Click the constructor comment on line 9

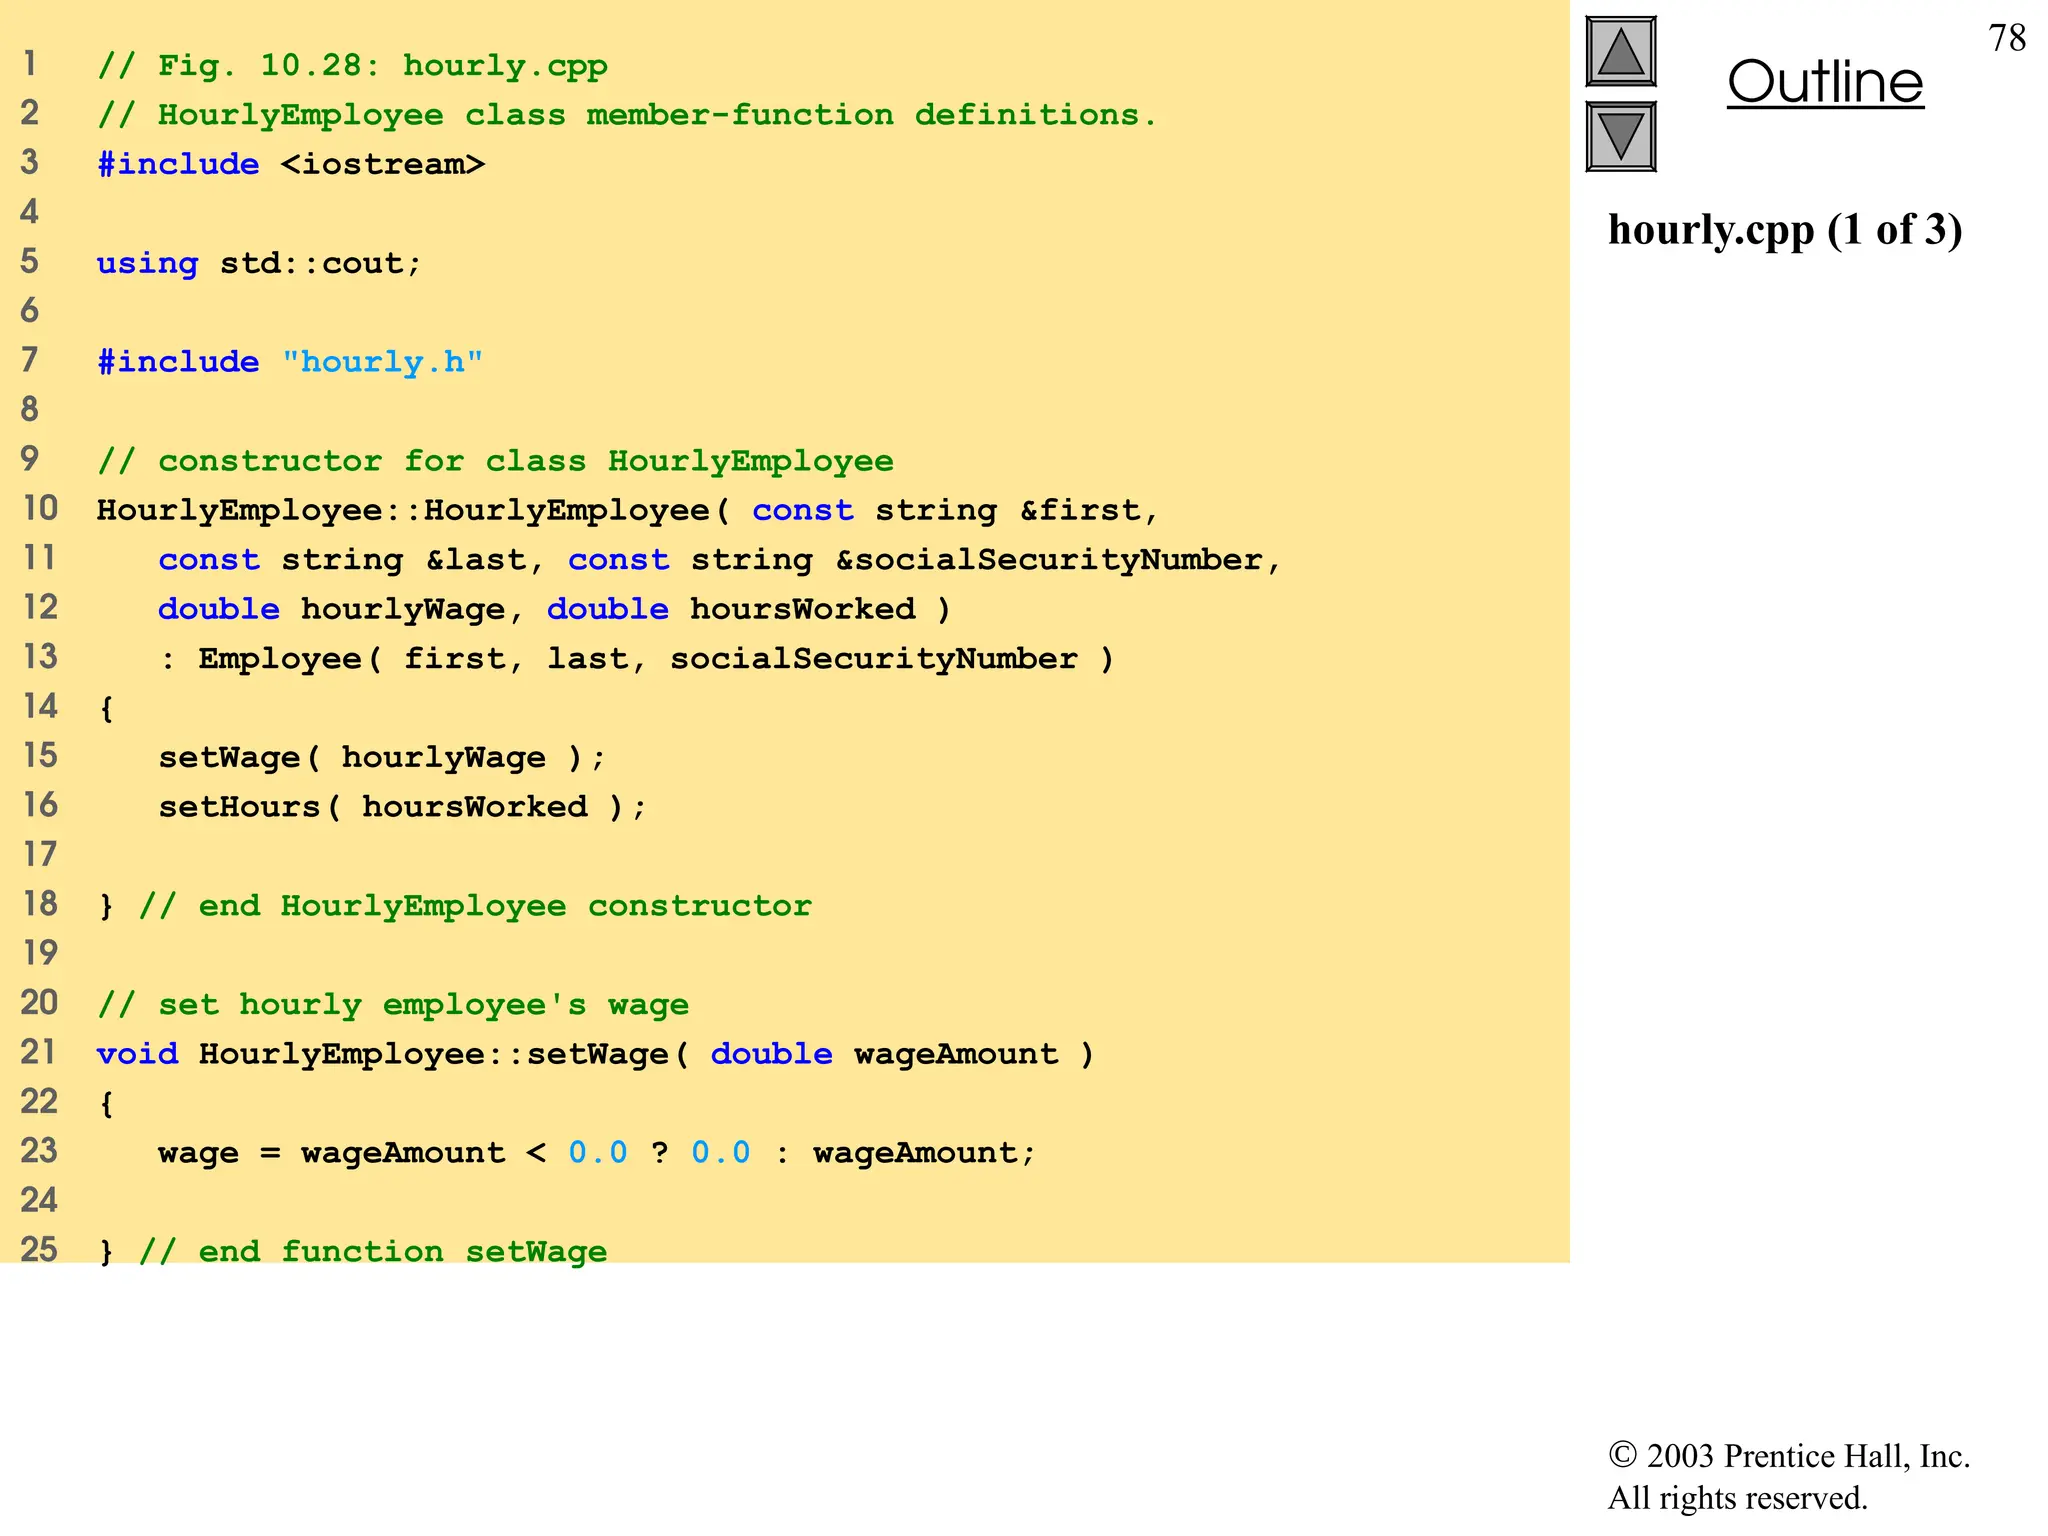coord(495,461)
